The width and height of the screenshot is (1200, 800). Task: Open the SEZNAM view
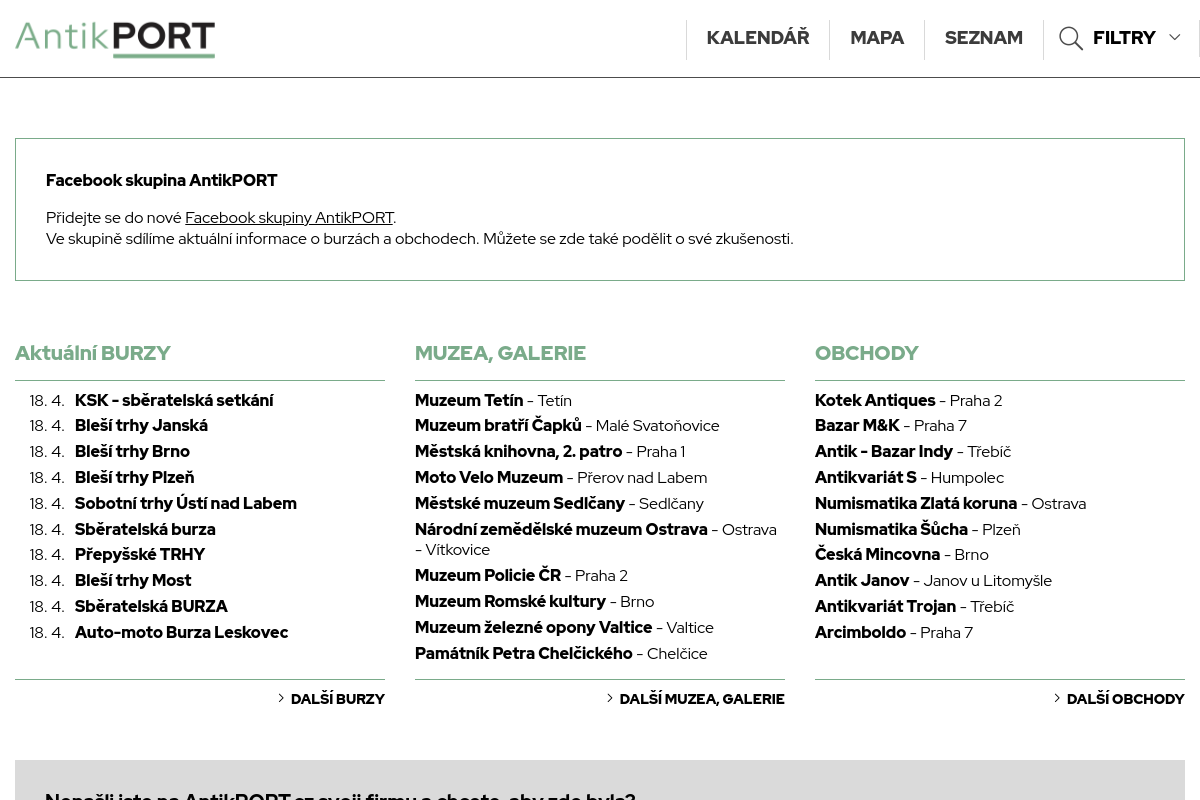[x=983, y=38]
